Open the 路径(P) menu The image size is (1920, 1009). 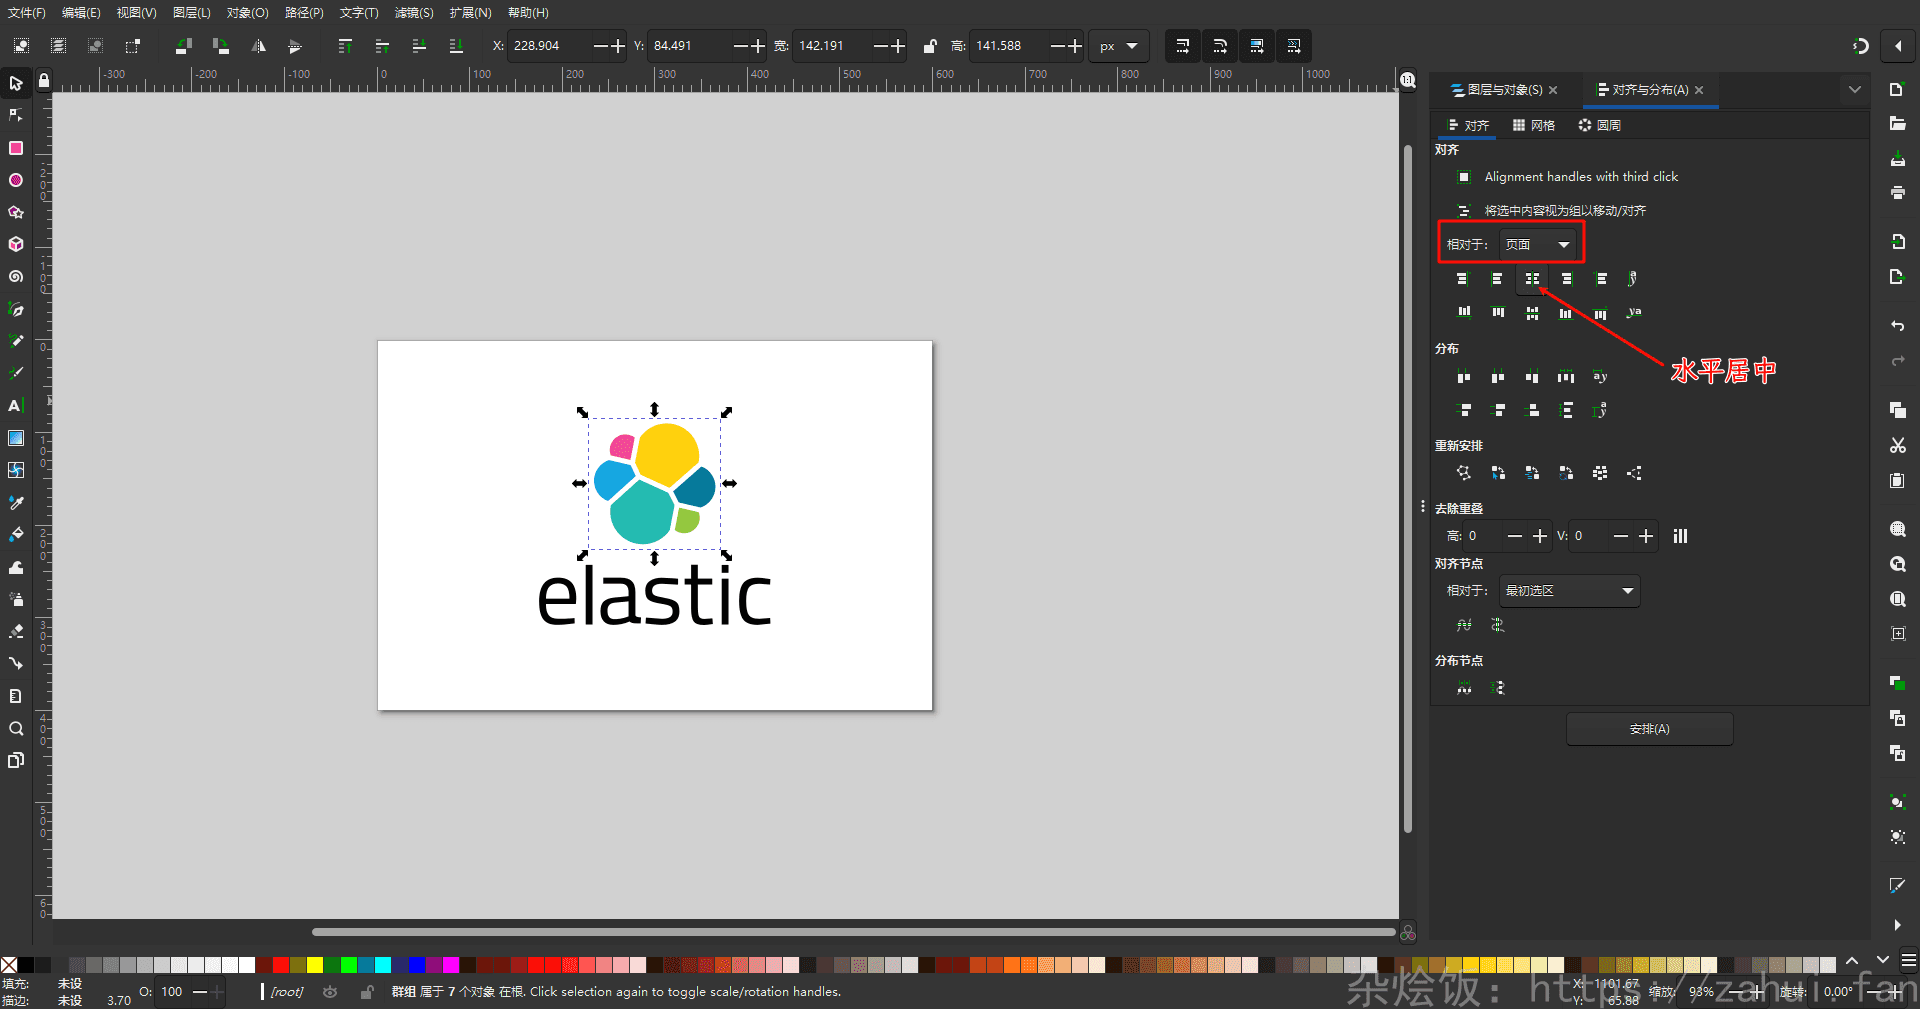(x=304, y=13)
